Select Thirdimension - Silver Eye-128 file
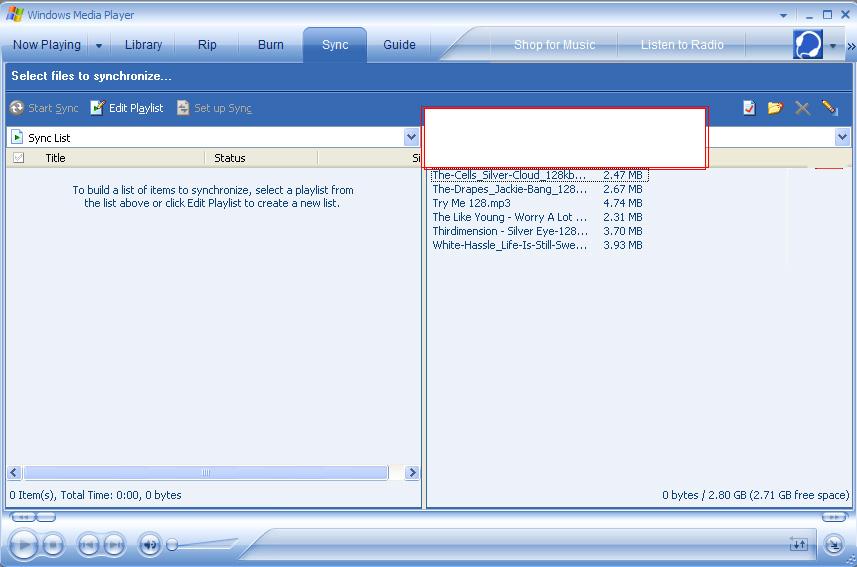Image resolution: width=857 pixels, height=567 pixels. pos(538,231)
